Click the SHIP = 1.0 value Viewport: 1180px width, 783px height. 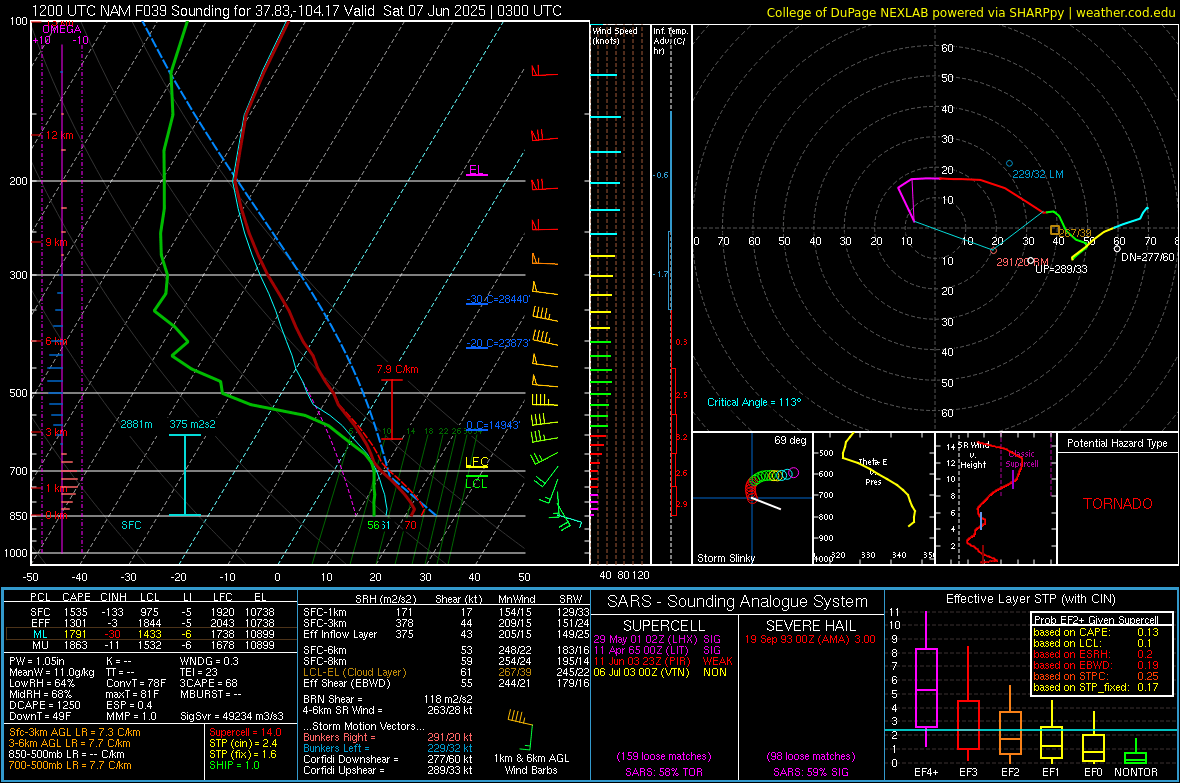[234, 765]
